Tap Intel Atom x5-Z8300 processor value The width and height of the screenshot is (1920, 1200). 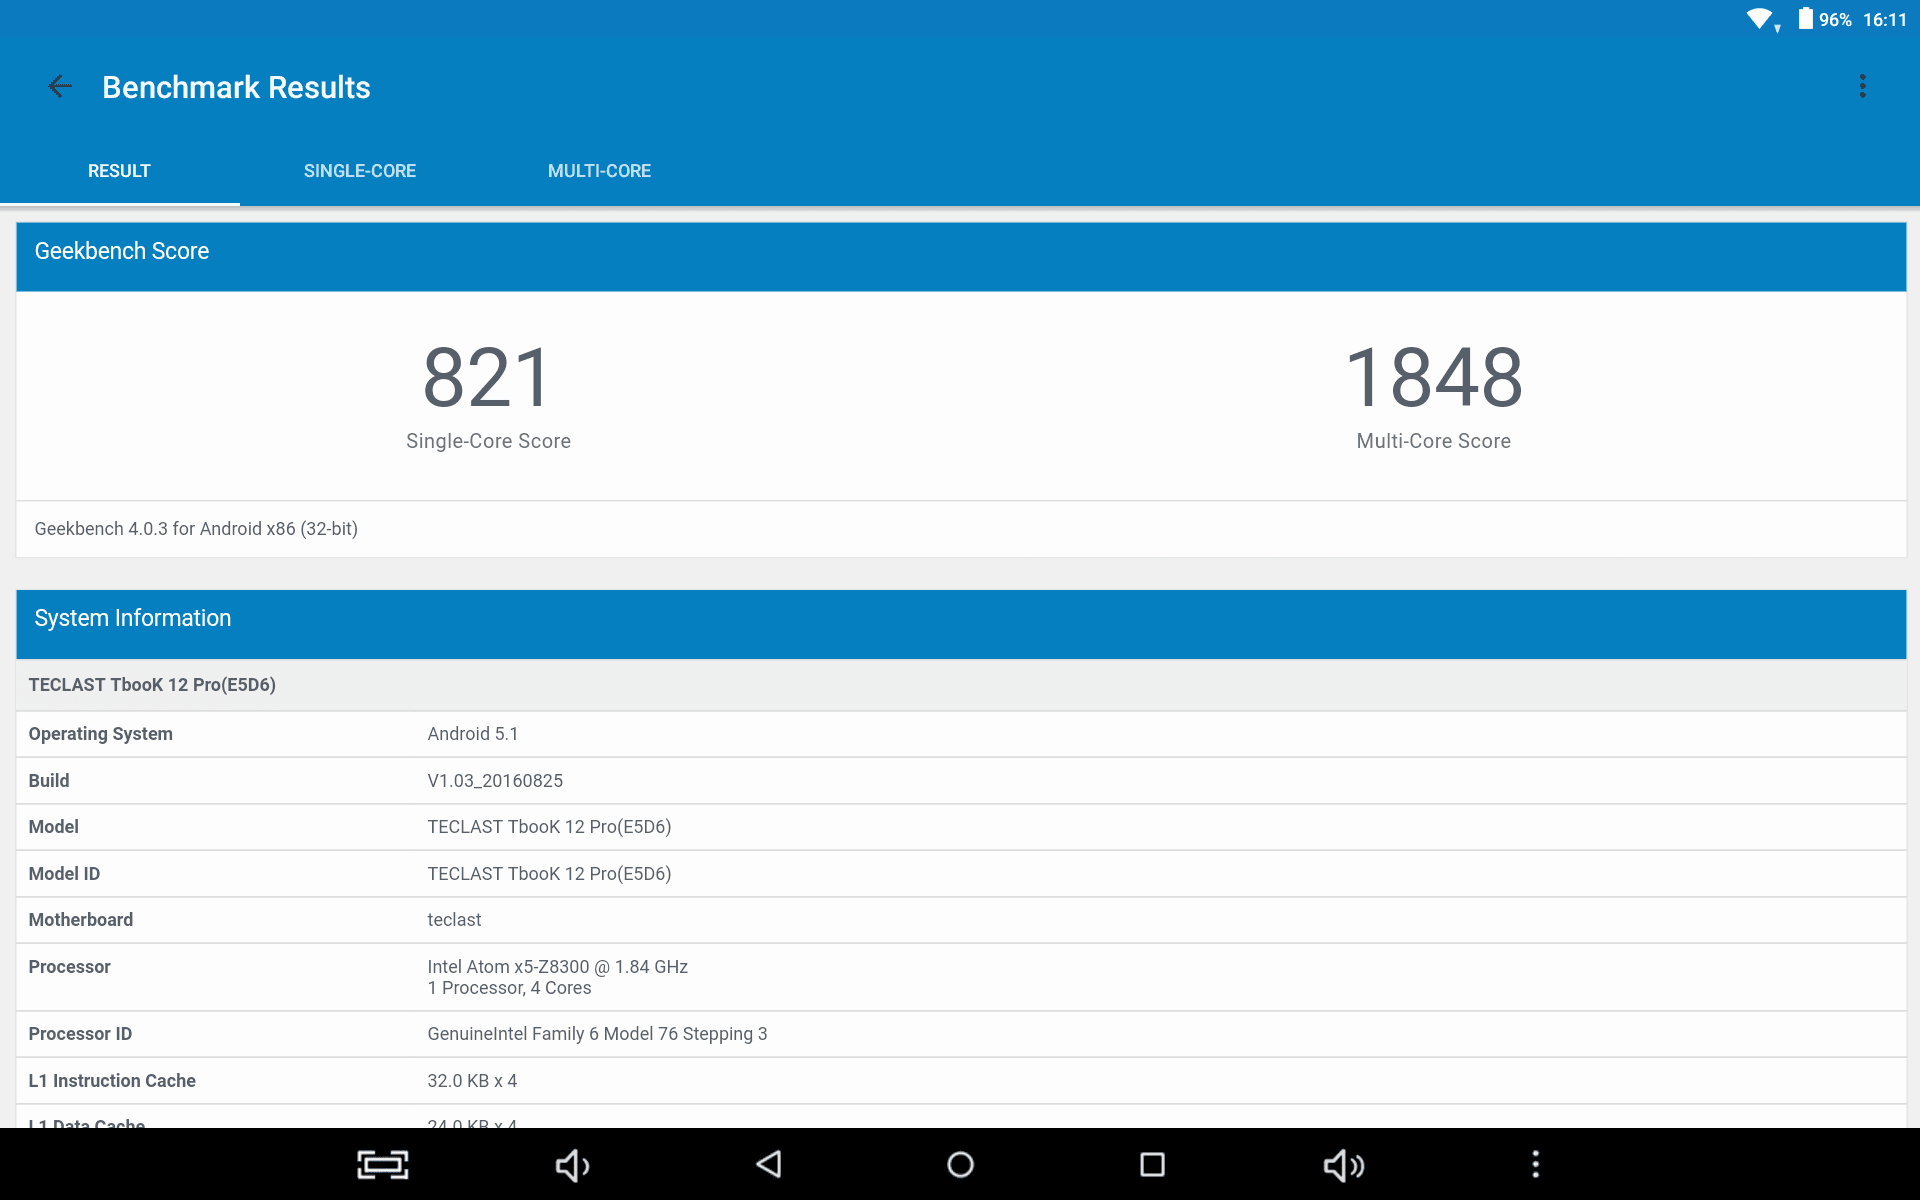coord(557,967)
